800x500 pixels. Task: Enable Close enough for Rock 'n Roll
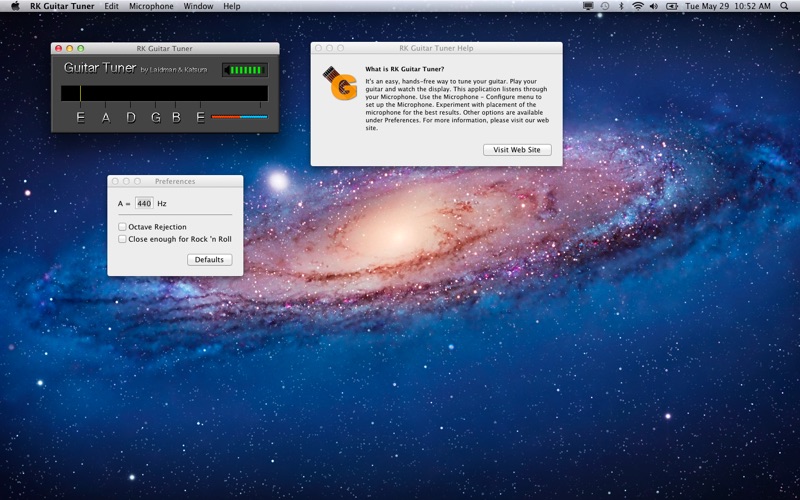(122, 239)
